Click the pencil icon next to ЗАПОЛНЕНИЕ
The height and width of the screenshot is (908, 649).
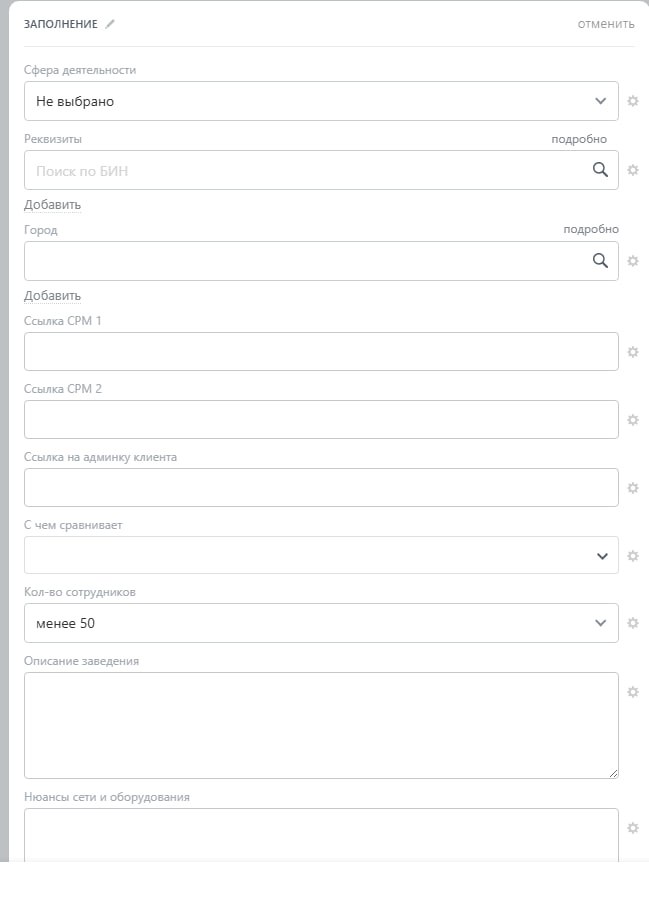pos(110,24)
